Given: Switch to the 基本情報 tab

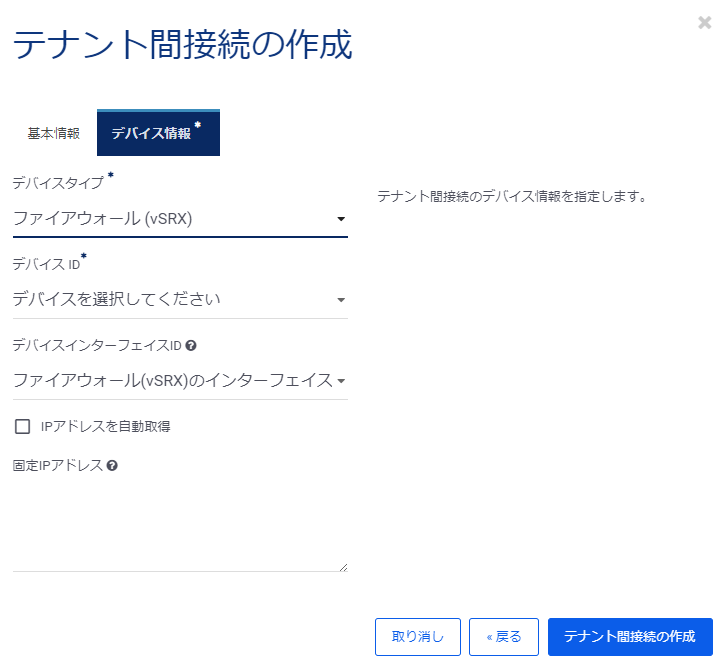Looking at the screenshot, I should [x=54, y=134].
